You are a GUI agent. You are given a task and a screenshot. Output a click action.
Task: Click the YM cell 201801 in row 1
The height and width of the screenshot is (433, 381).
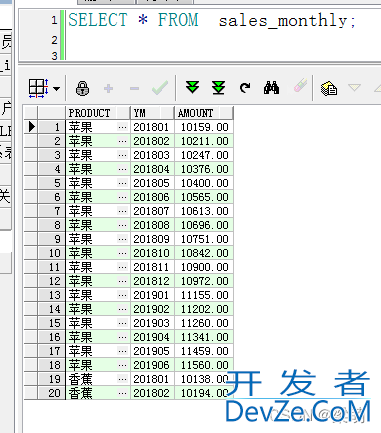152,127
